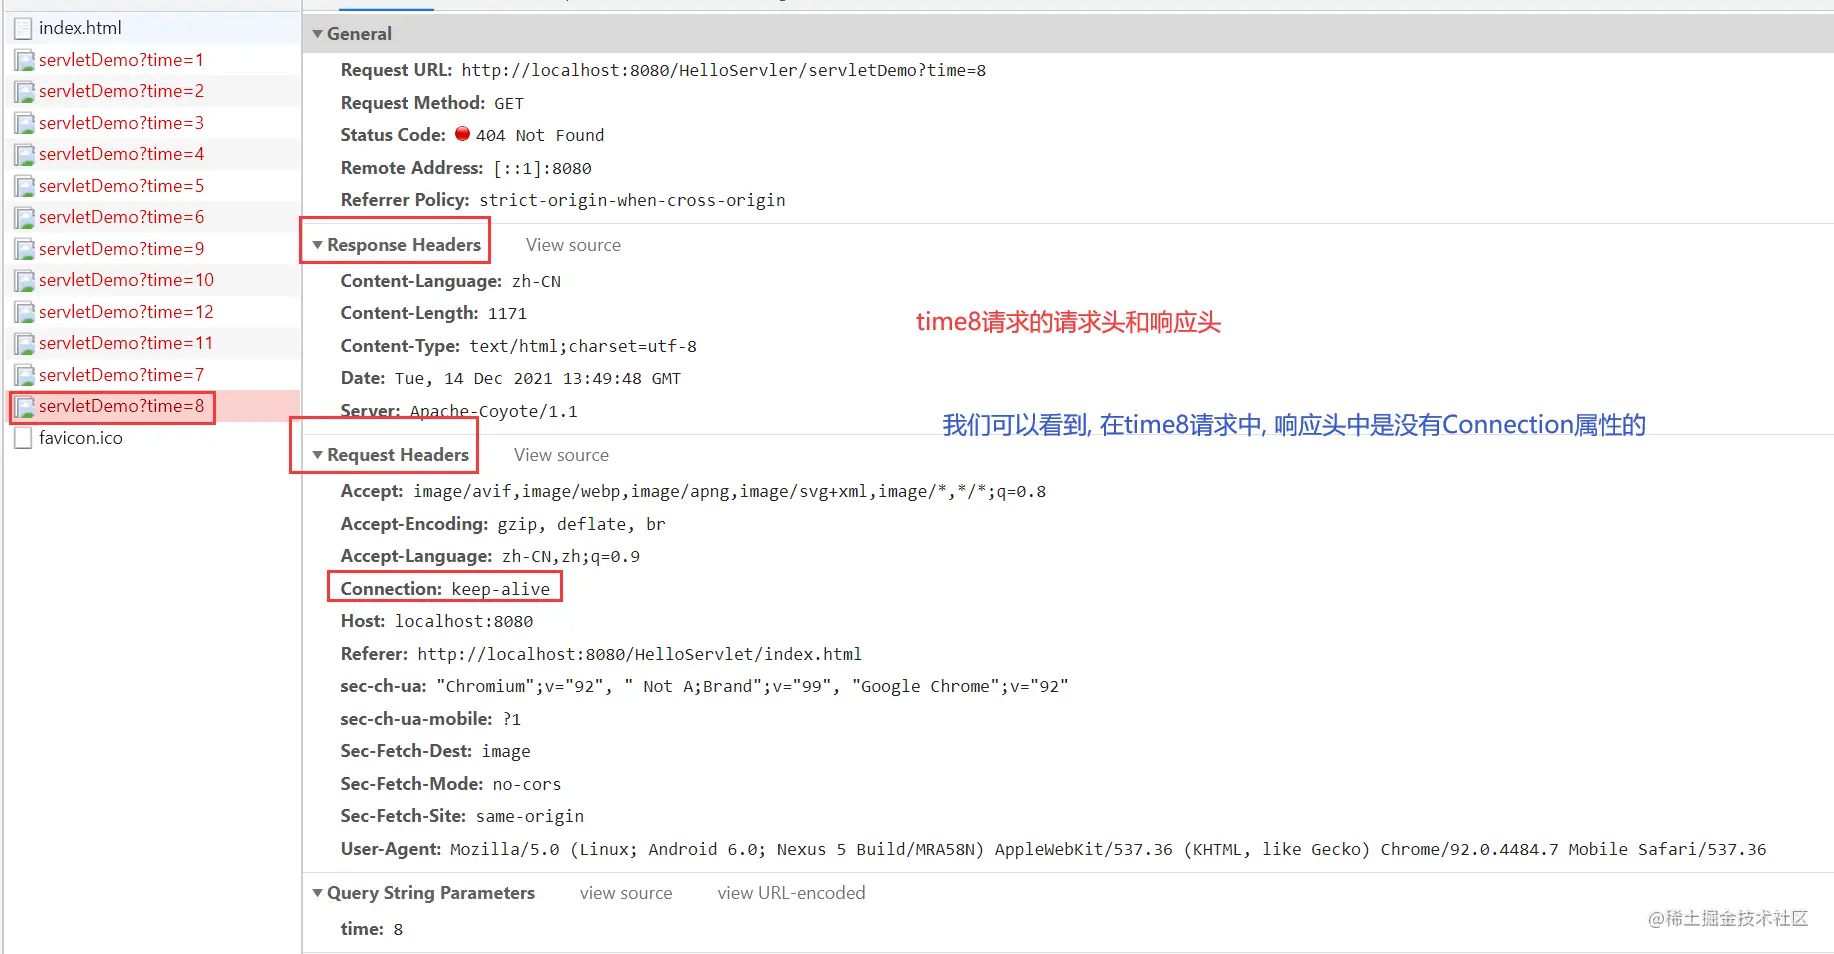Click the Server Apache-Coyote/1.1 header

coord(458,412)
